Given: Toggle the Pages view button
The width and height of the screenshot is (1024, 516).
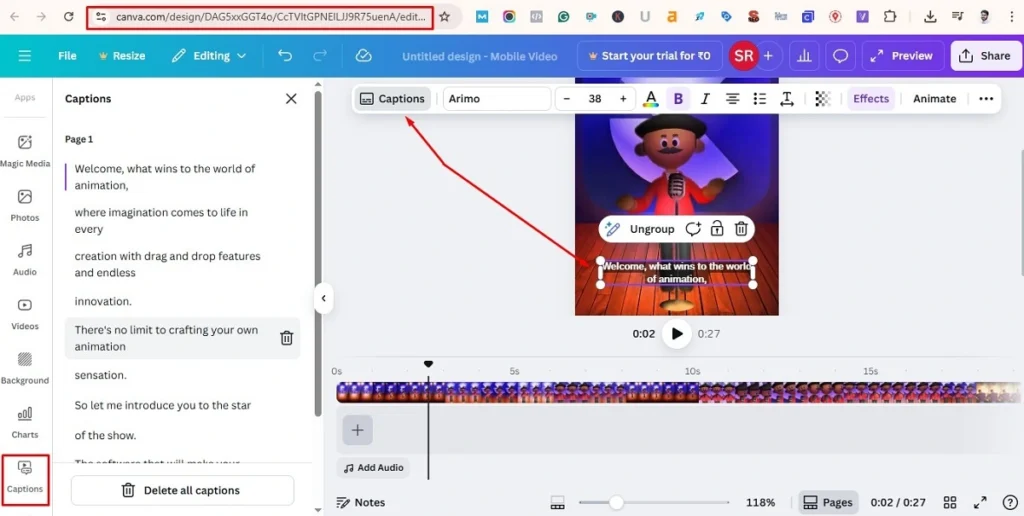Looking at the screenshot, I should [x=828, y=502].
